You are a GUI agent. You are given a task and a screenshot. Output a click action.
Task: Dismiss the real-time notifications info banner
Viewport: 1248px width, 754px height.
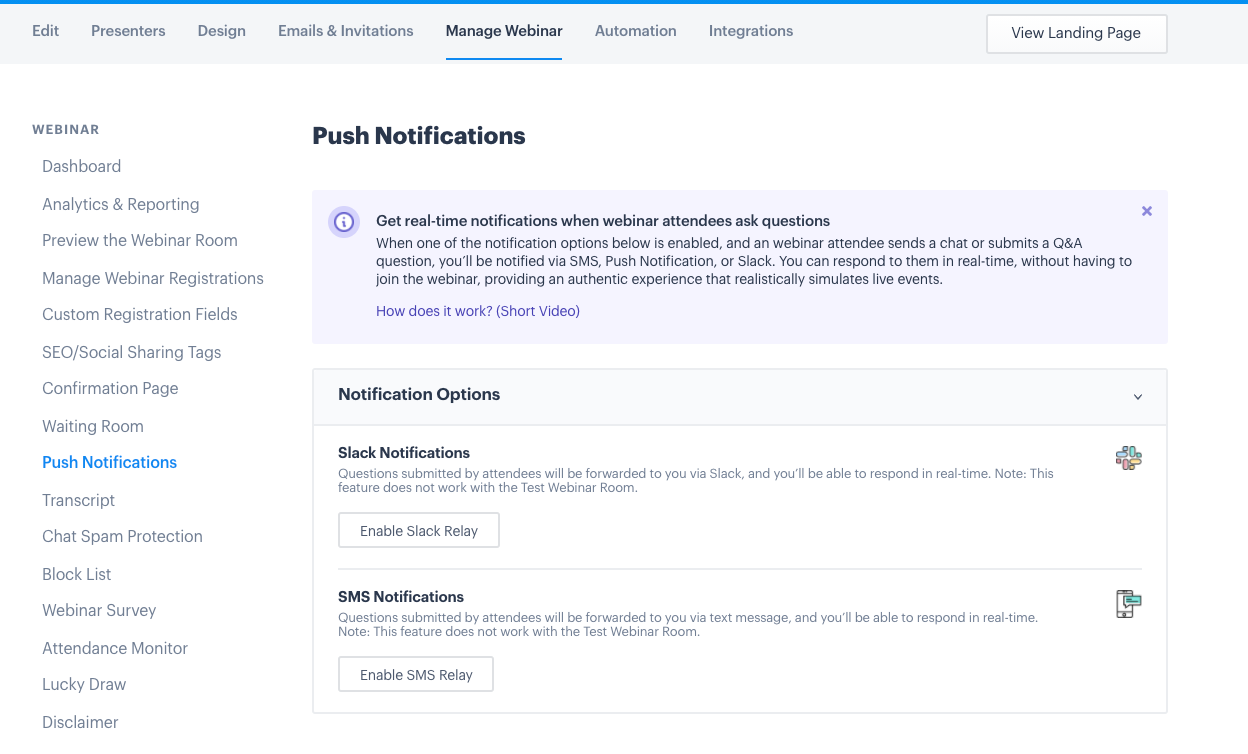pos(1147,211)
